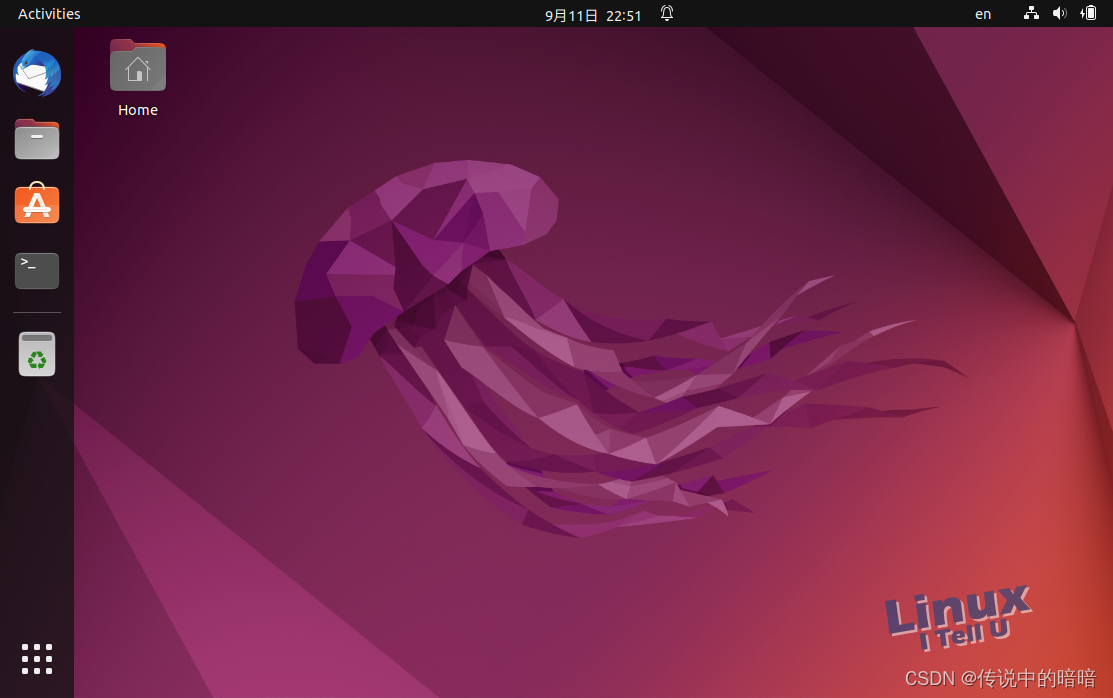Click the notification bell icon
The height and width of the screenshot is (698, 1113).
click(667, 14)
